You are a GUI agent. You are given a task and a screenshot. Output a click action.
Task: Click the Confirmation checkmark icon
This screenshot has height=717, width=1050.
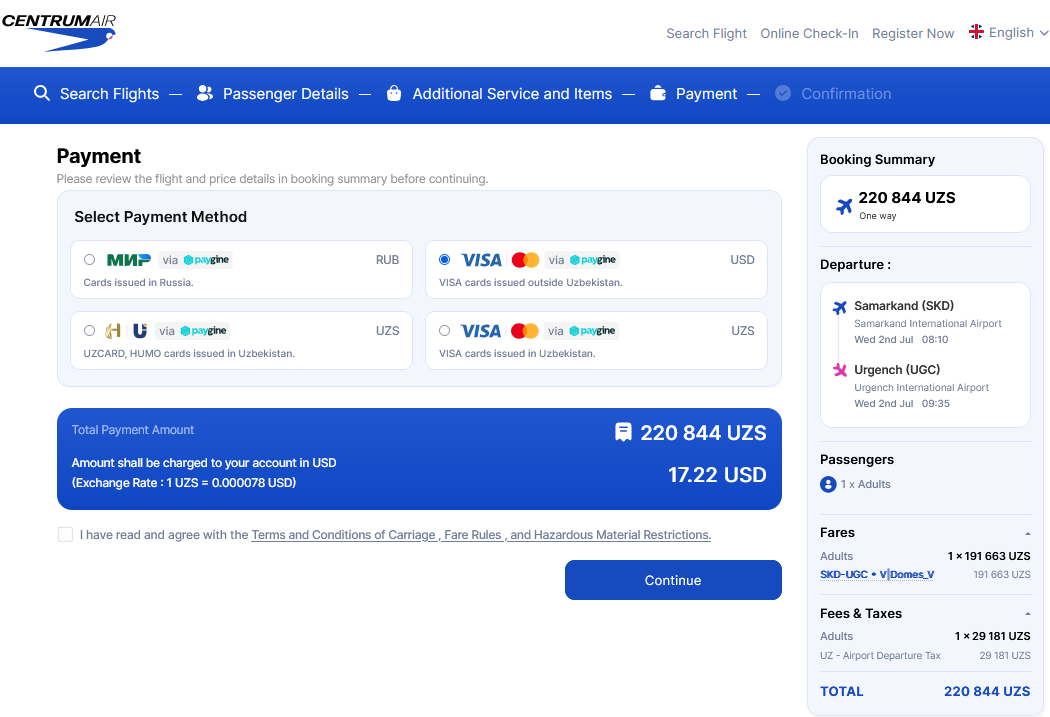tap(783, 93)
